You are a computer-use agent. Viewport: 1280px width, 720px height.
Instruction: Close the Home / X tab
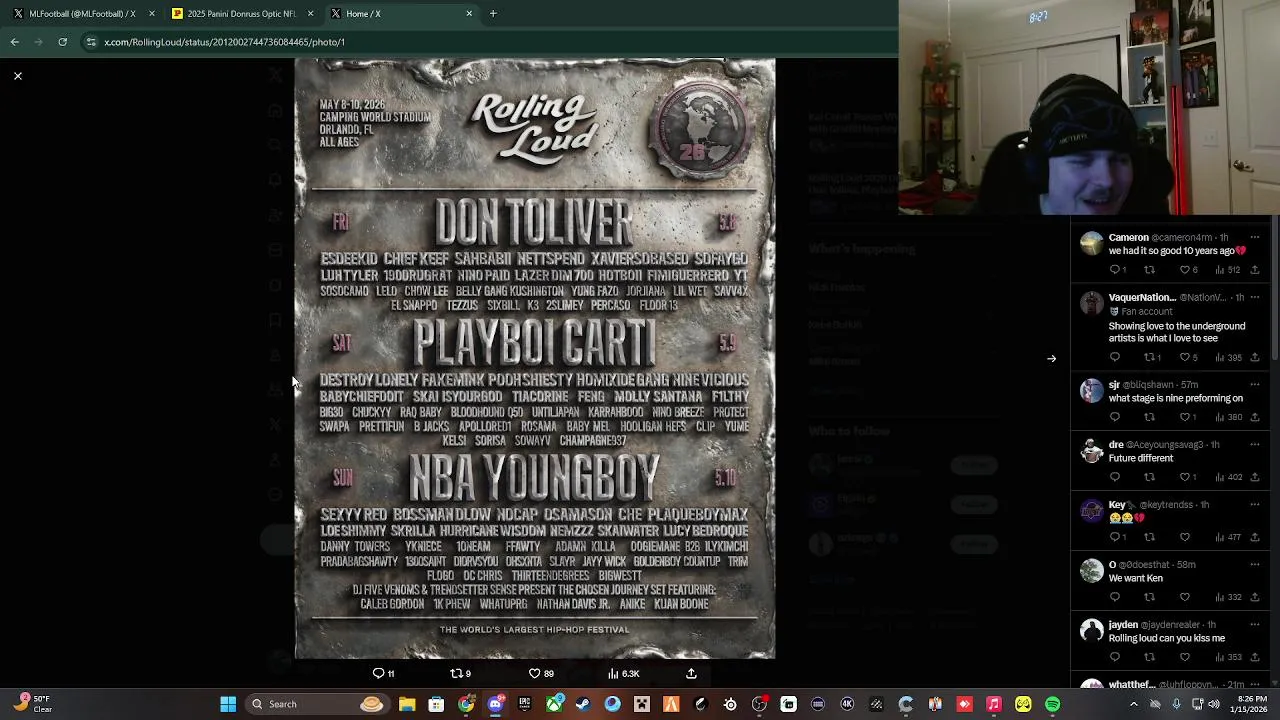469,14
